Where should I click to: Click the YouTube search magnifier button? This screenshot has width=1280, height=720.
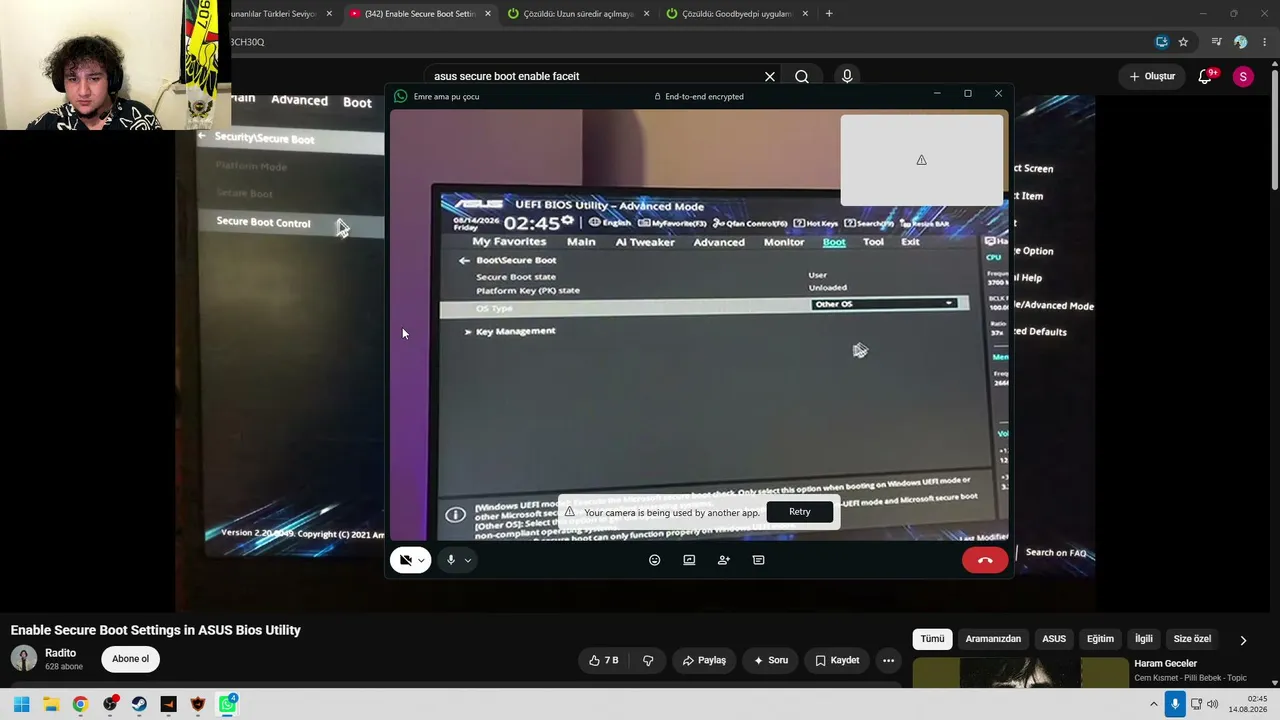pyautogui.click(x=802, y=76)
